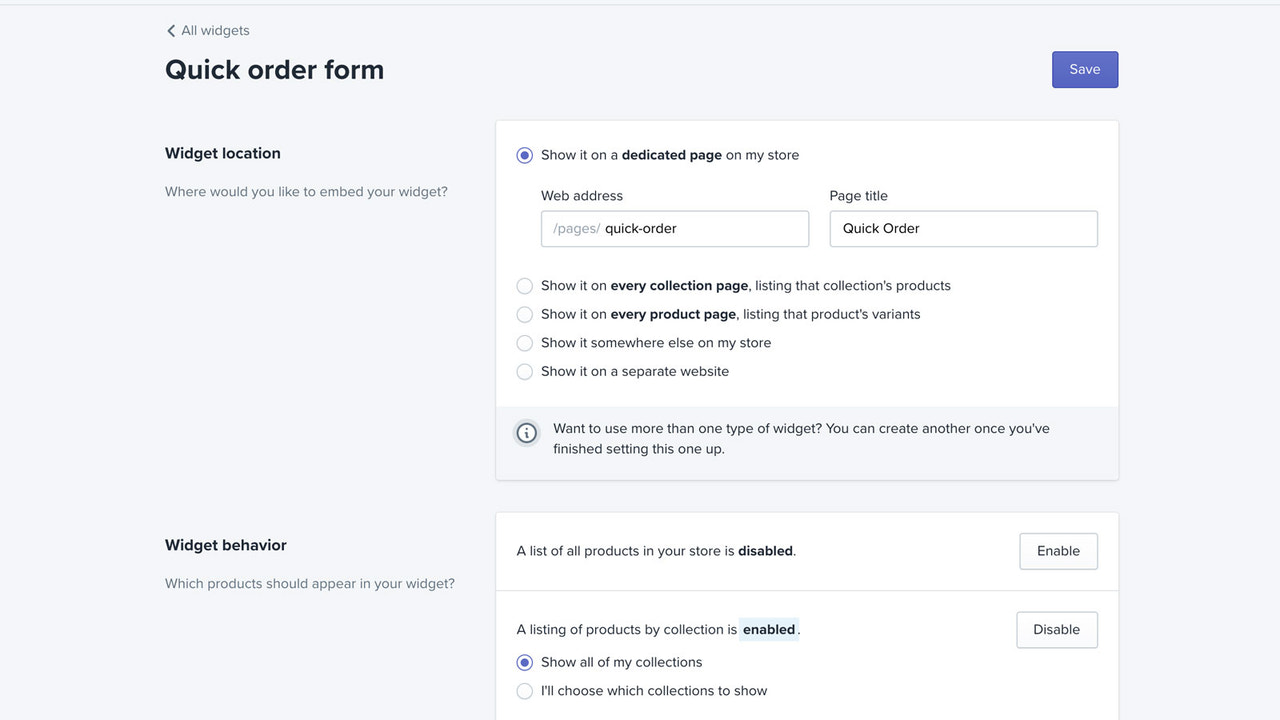Viewport: 1280px width, 720px height.
Task: Choose "I'll choose which collections to show"
Action: [x=525, y=690]
